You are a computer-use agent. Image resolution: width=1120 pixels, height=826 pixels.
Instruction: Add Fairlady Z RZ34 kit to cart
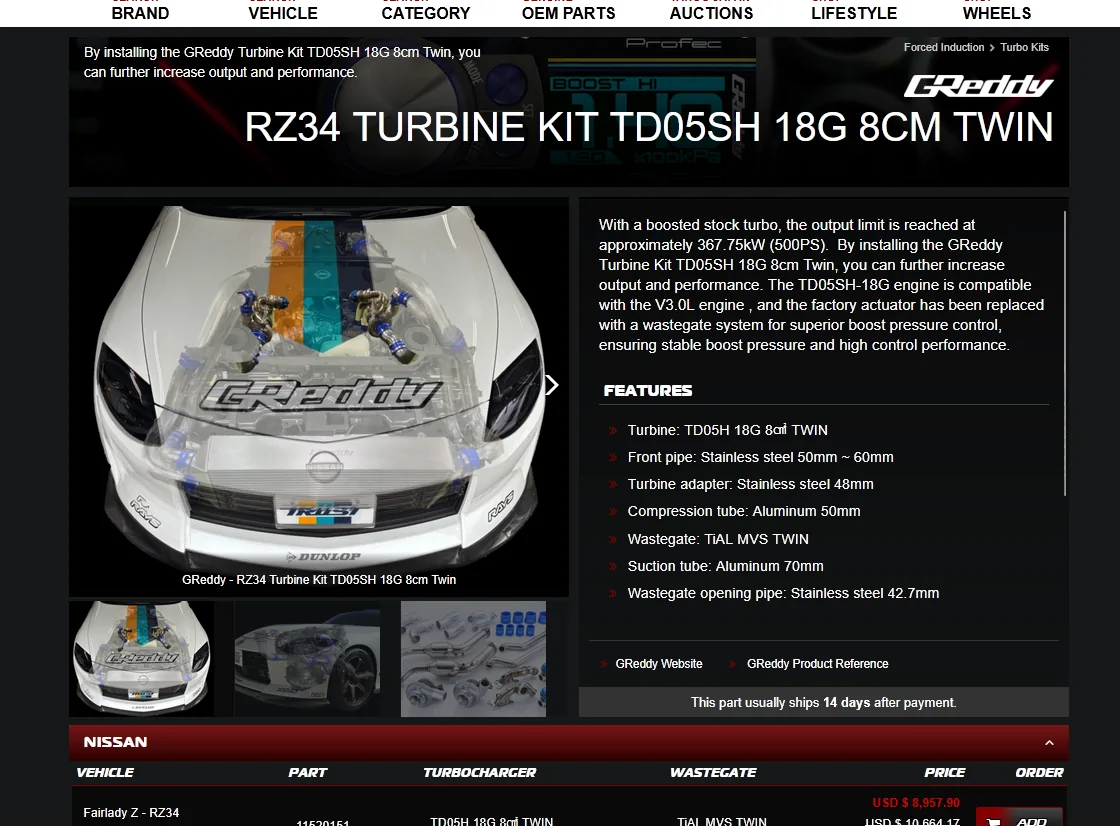pyautogui.click(x=1019, y=819)
